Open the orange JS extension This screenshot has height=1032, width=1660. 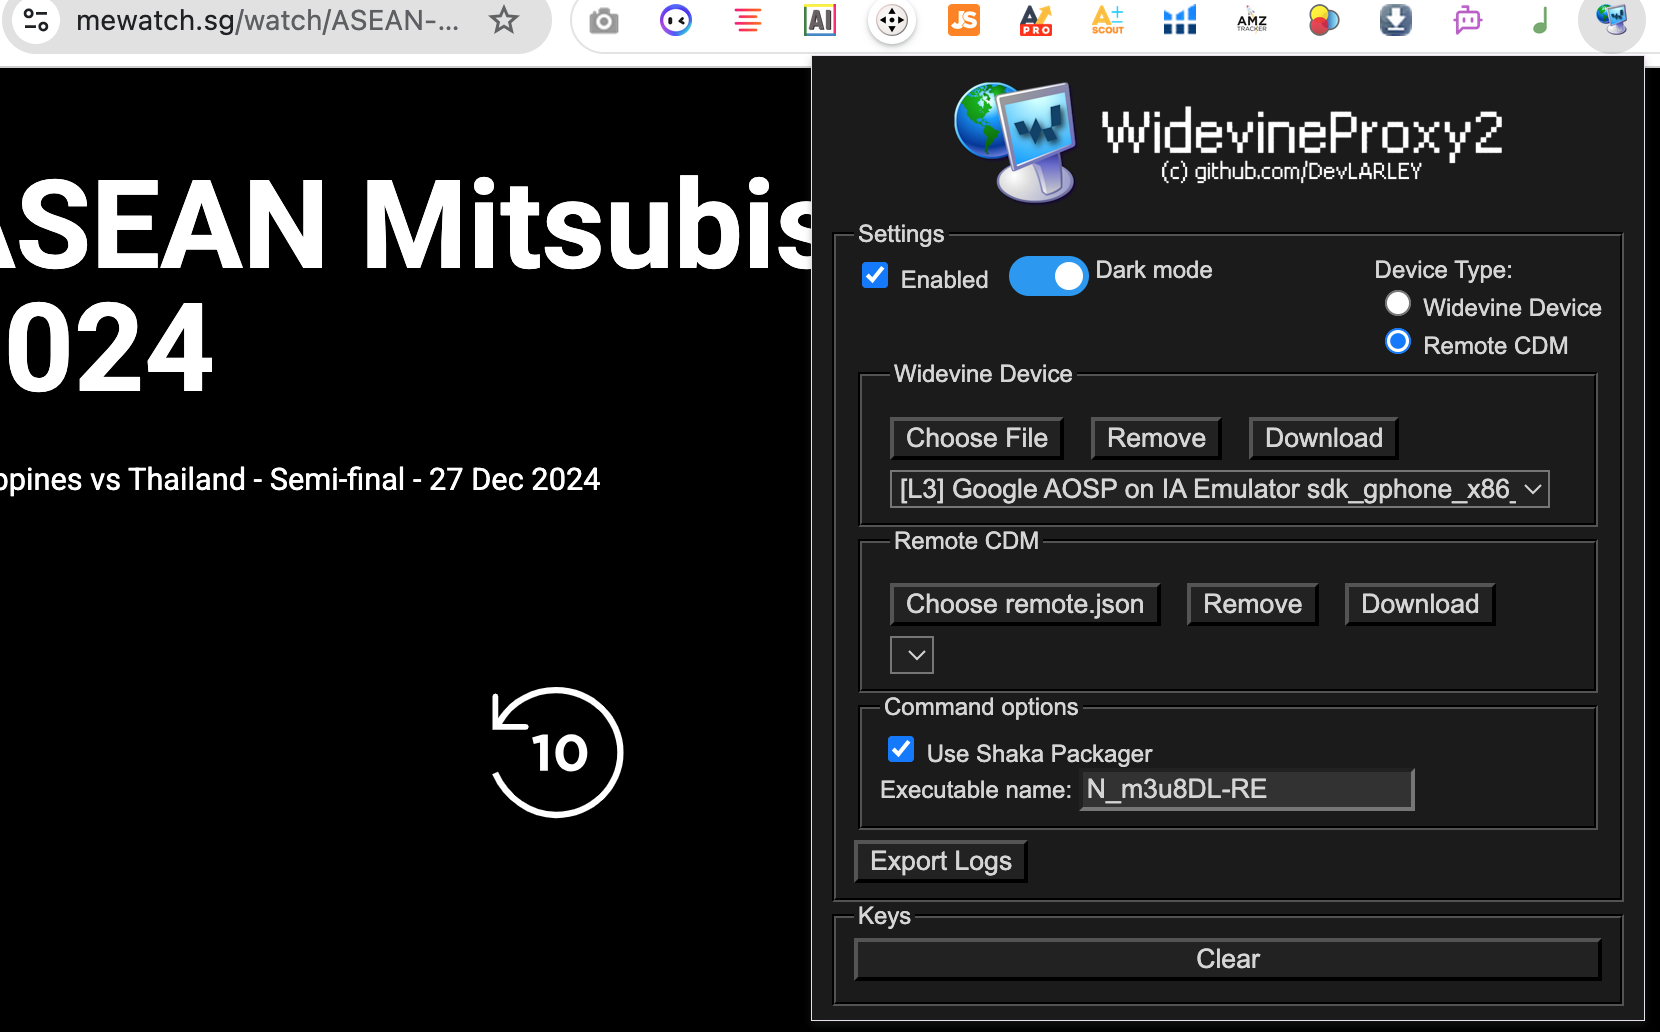(964, 20)
